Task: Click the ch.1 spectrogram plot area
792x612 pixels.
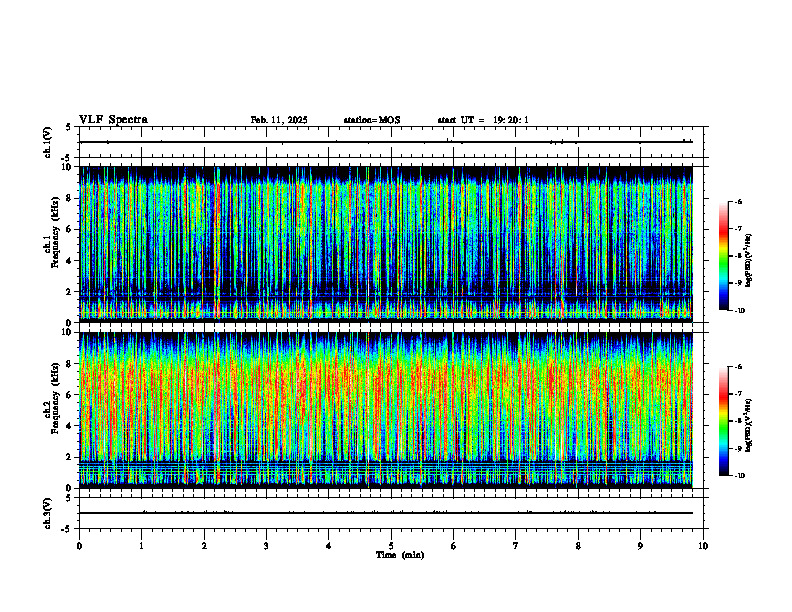Action: 386,244
